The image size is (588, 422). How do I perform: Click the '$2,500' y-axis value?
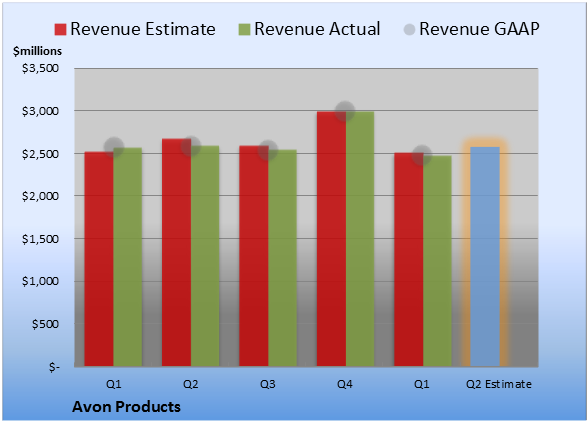click(x=40, y=154)
